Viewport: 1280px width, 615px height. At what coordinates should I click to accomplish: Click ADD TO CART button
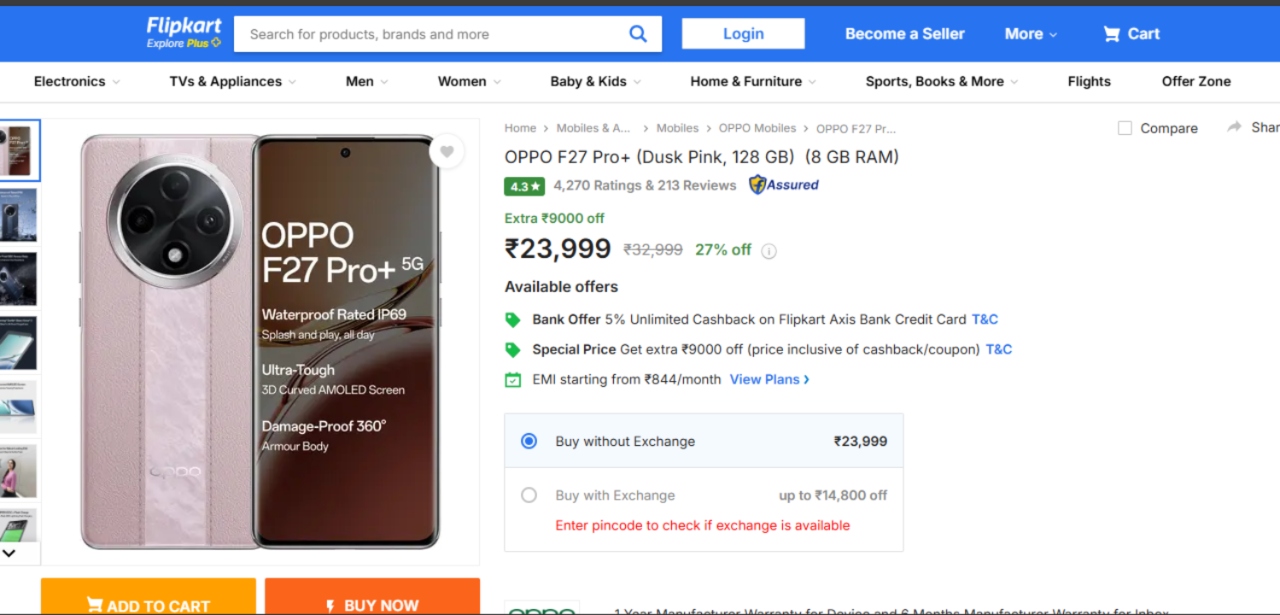pyautogui.click(x=148, y=597)
